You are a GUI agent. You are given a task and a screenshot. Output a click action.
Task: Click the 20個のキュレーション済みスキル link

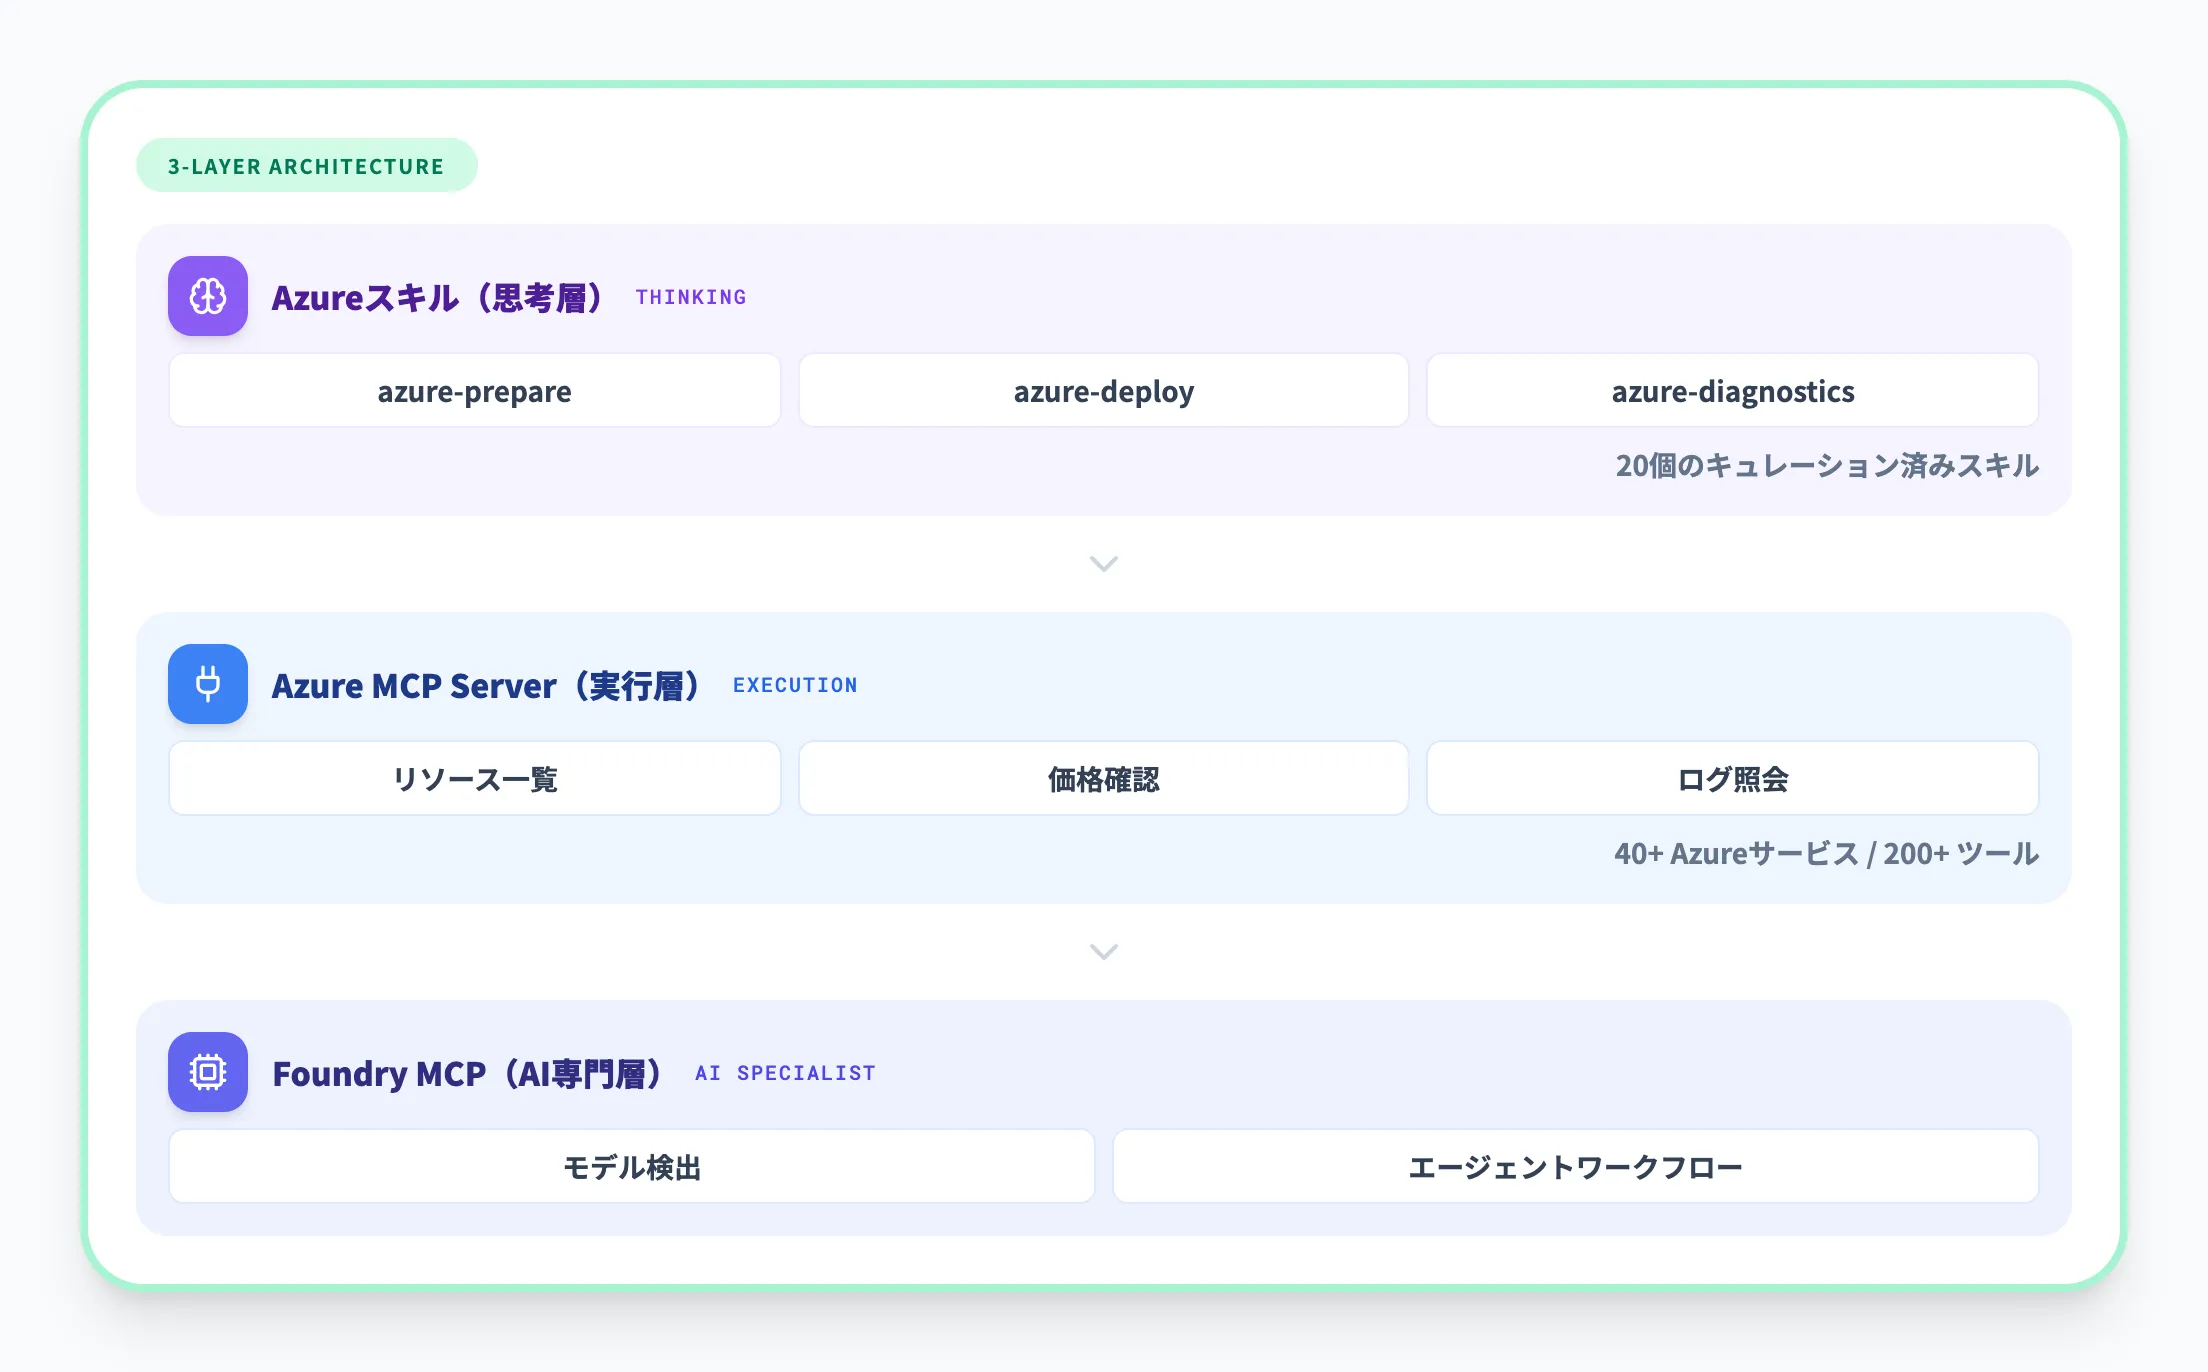[1827, 466]
